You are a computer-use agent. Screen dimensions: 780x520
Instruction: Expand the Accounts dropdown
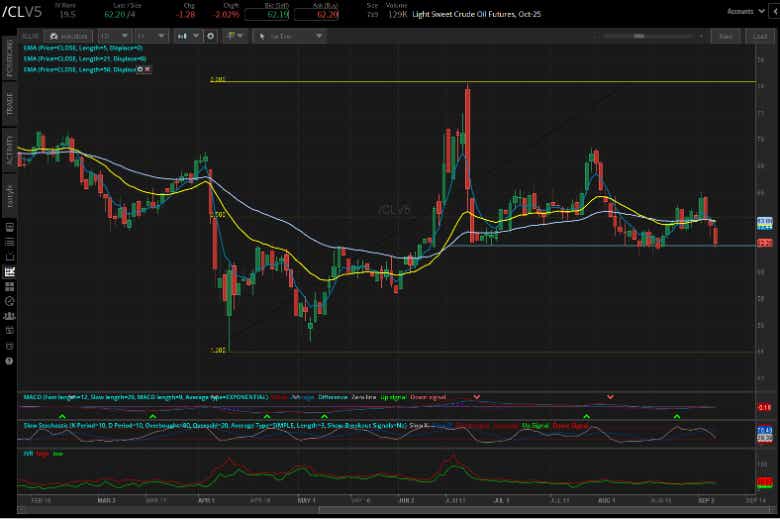(746, 11)
